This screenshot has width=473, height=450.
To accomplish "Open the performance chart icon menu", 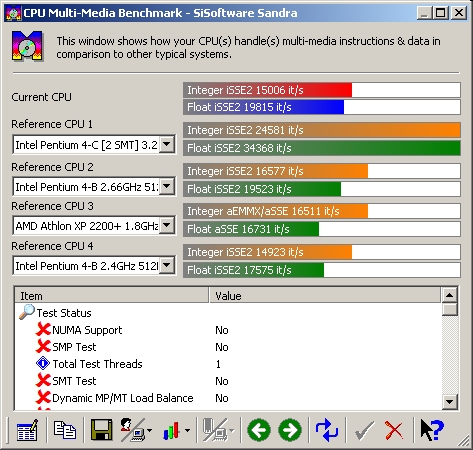I will tap(176, 431).
